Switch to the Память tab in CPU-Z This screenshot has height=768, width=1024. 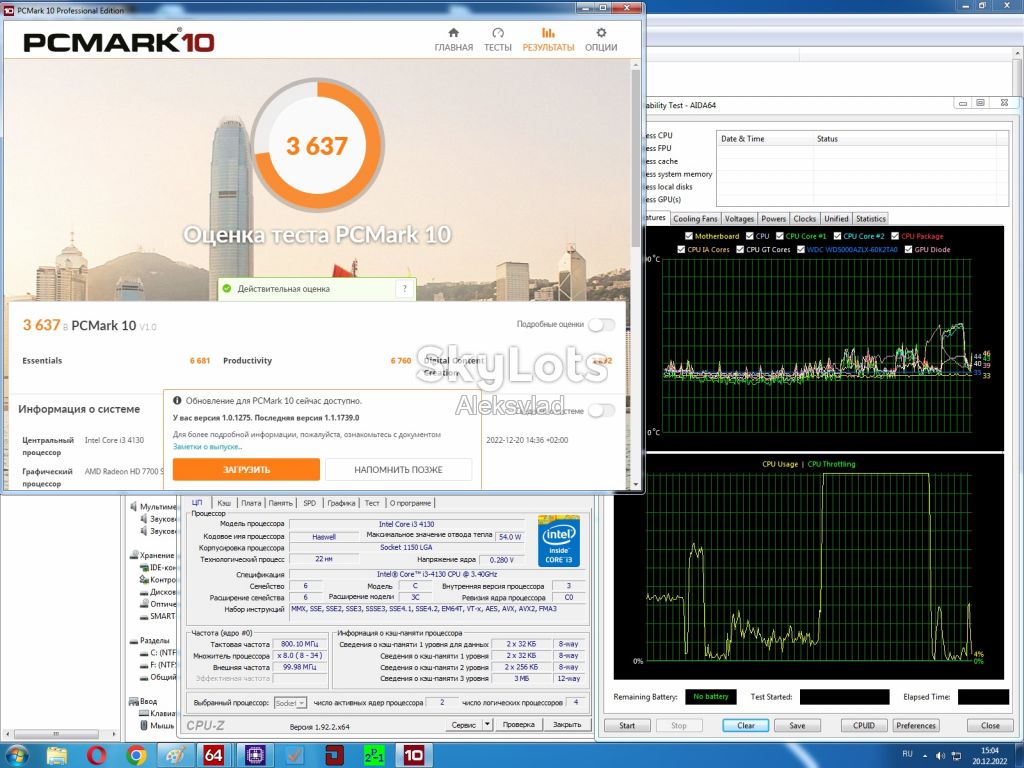[280, 503]
